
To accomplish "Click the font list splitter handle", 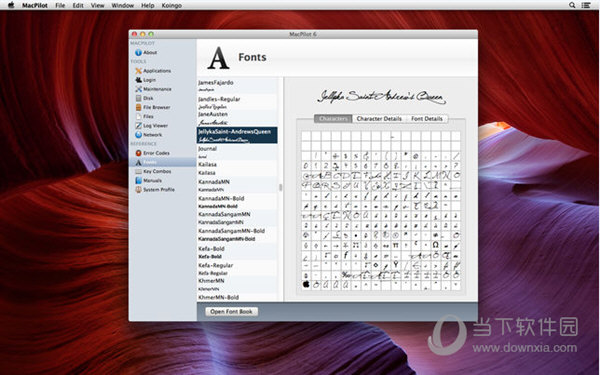I will coord(280,188).
